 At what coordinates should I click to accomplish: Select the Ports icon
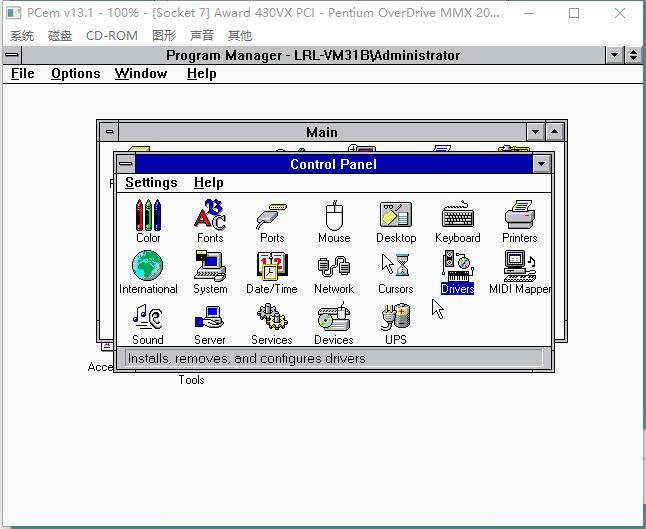coord(272,221)
